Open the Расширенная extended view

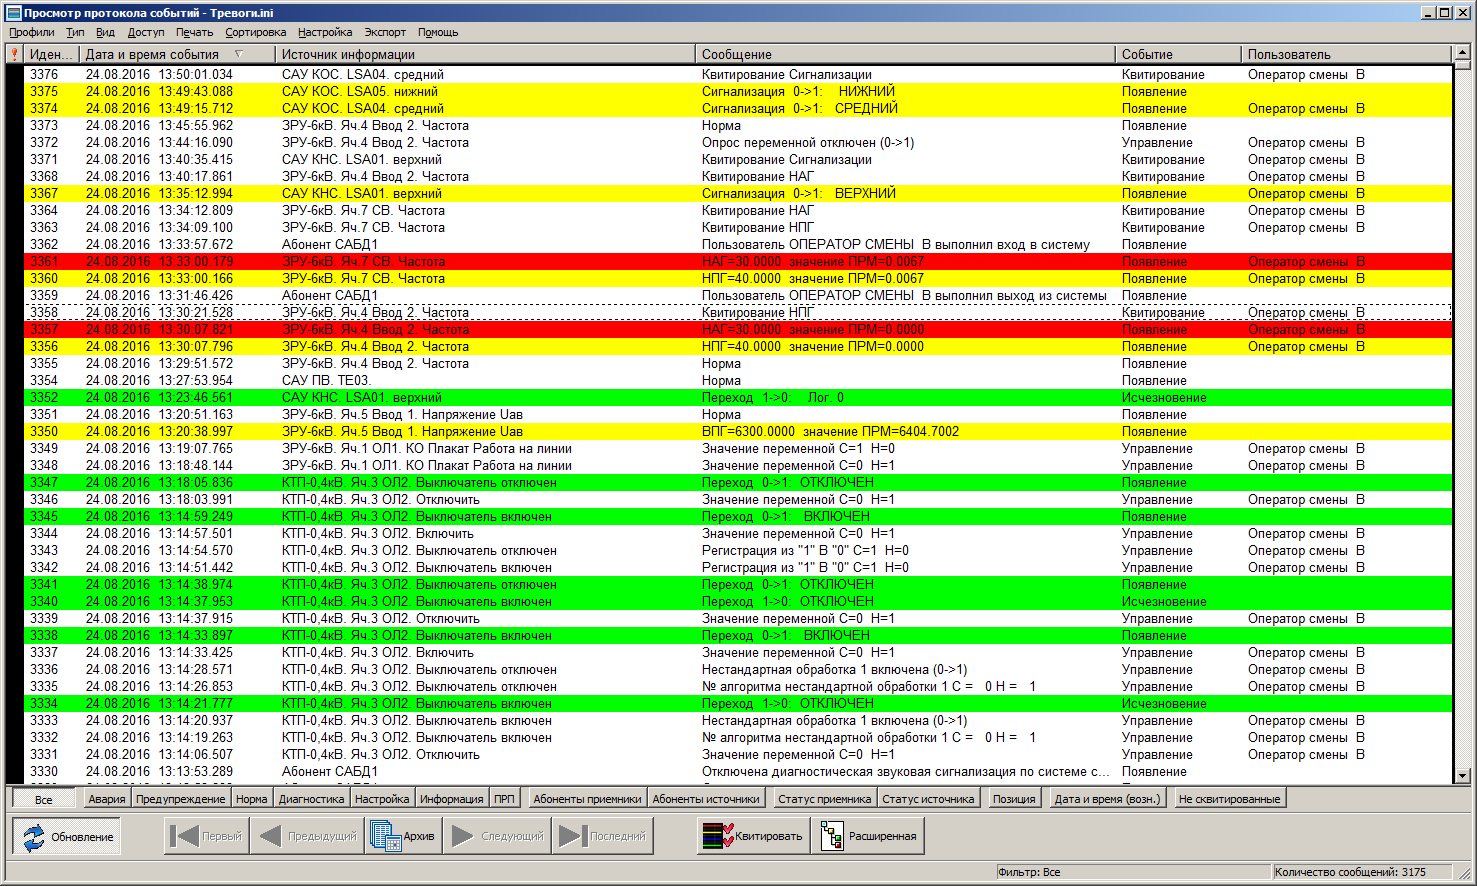pos(868,836)
